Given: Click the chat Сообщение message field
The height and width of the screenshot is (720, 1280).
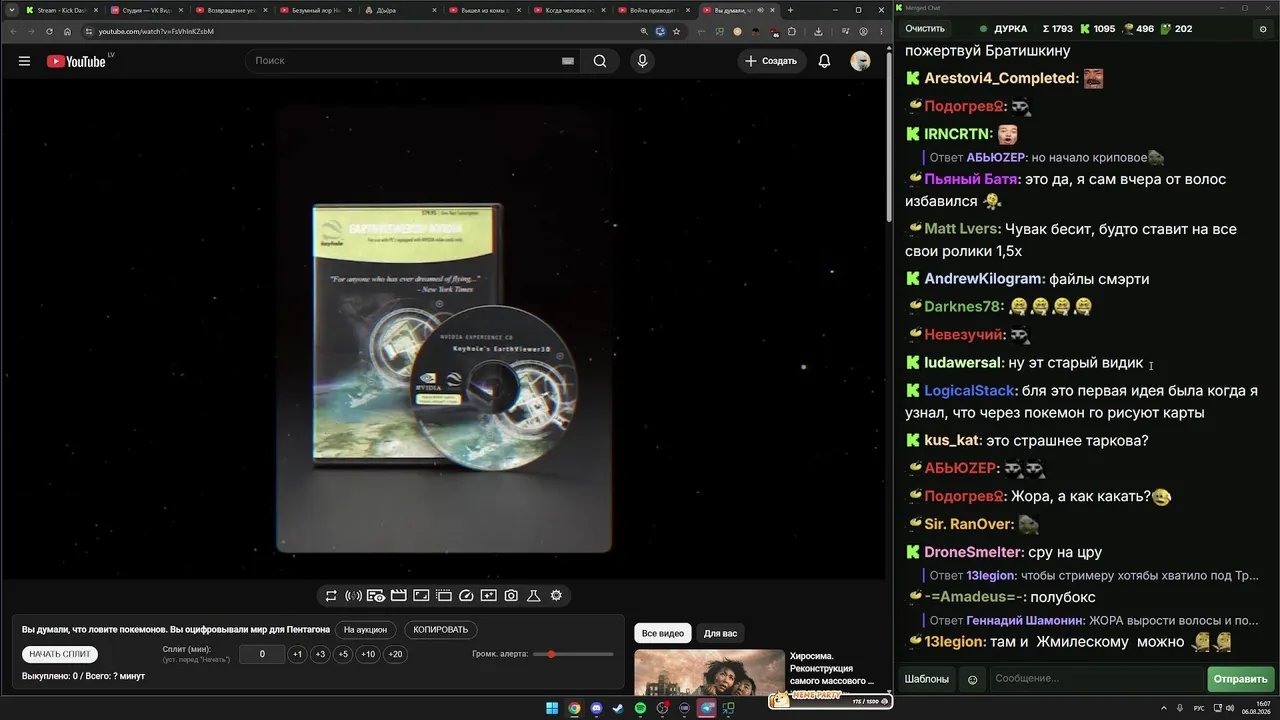Looking at the screenshot, I should 1096,679.
